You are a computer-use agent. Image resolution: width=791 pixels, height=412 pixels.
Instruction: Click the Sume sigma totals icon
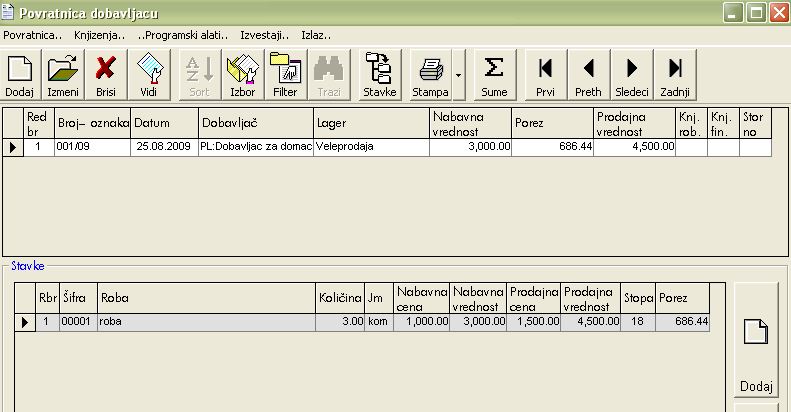pos(493,75)
